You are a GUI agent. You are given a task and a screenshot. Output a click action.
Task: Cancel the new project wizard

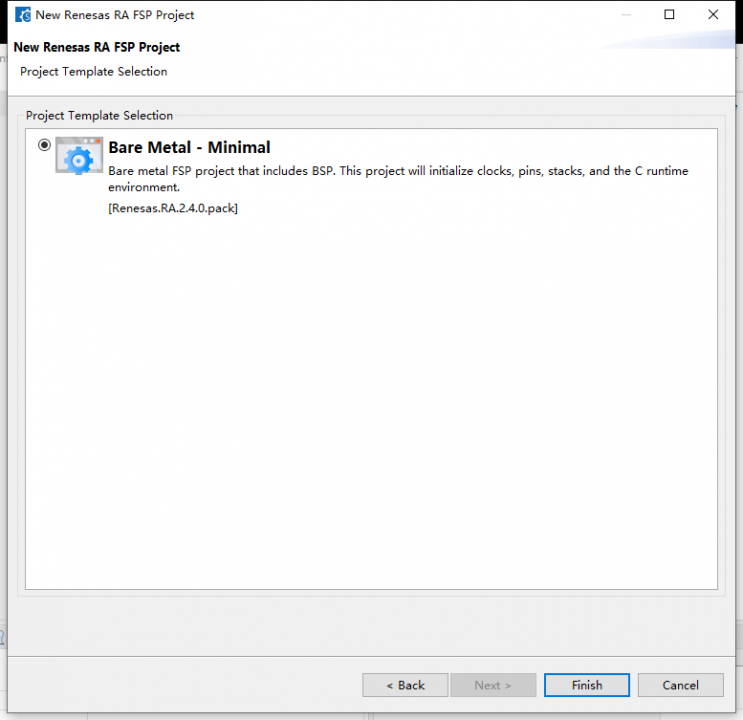coord(680,685)
